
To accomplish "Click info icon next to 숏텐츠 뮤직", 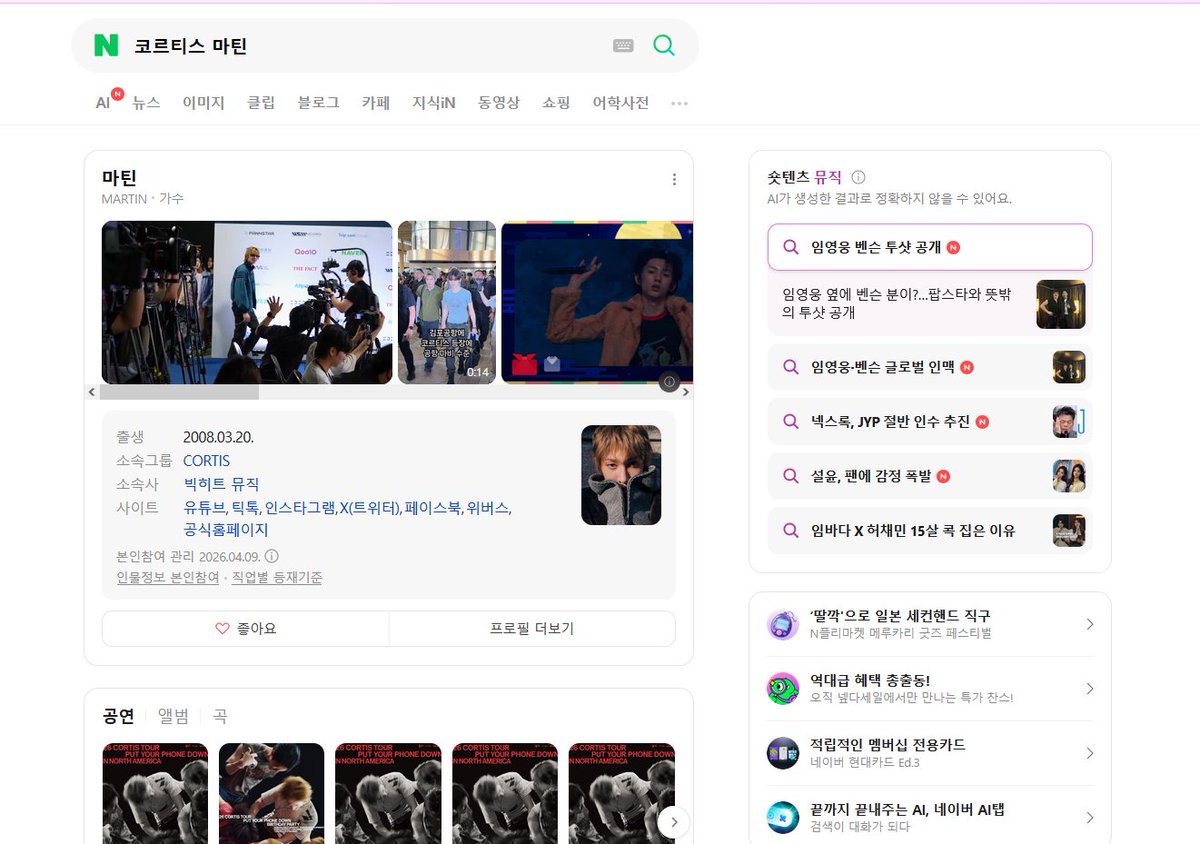I will click(858, 177).
